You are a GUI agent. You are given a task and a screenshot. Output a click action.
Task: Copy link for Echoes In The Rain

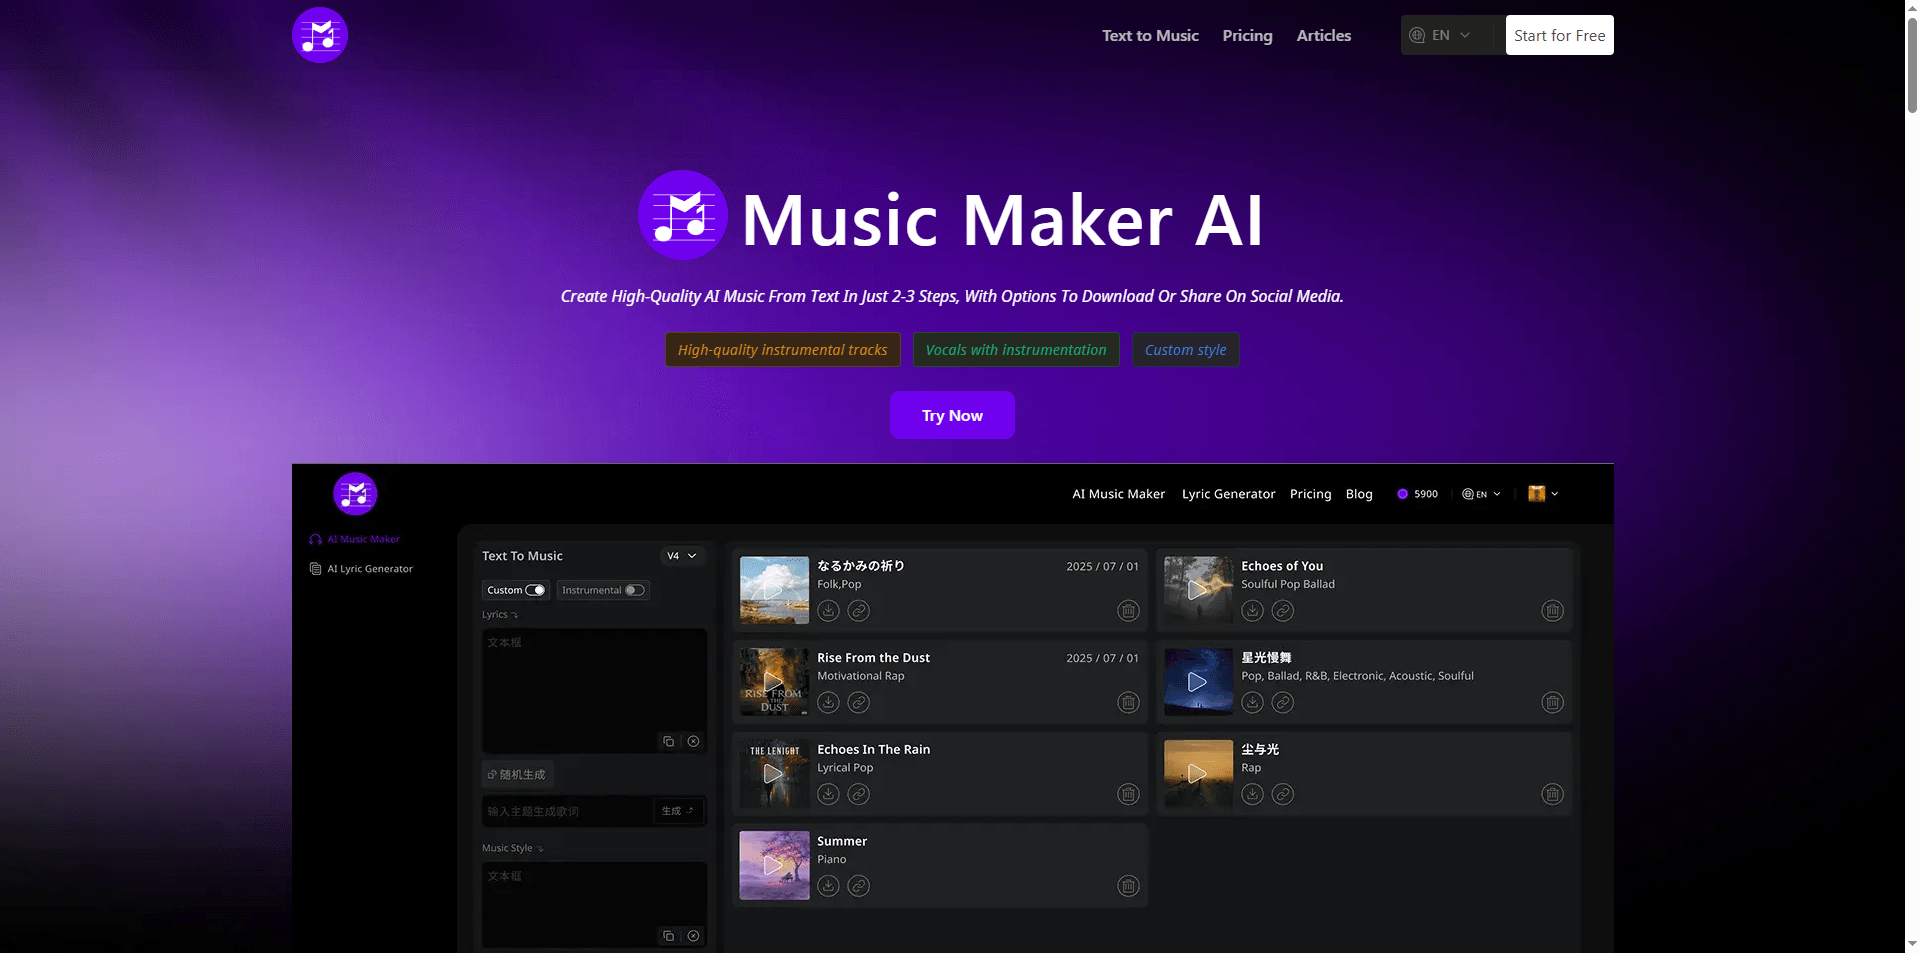[858, 794]
